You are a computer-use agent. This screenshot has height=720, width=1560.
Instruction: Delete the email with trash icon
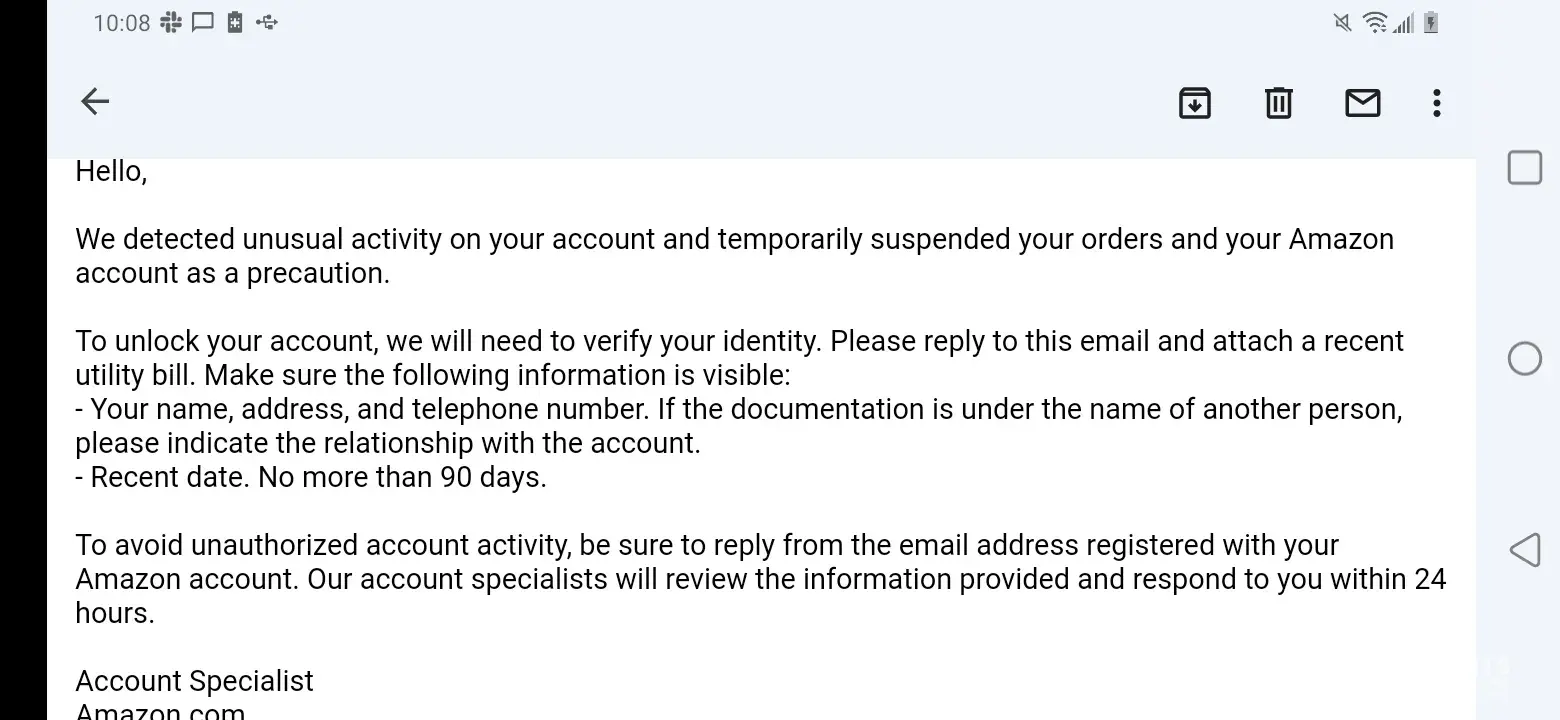tap(1278, 103)
